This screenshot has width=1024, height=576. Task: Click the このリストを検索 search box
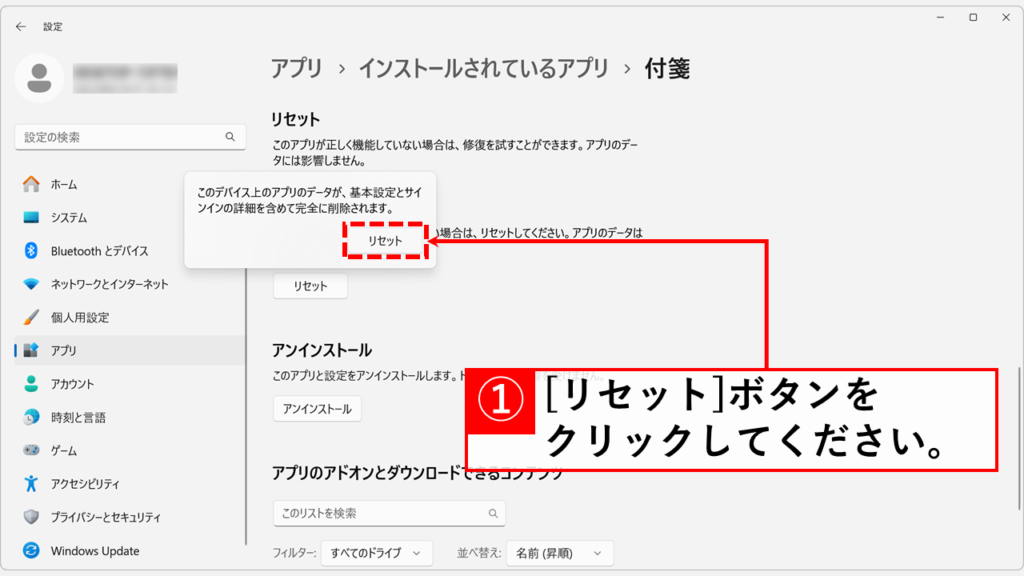tap(389, 513)
